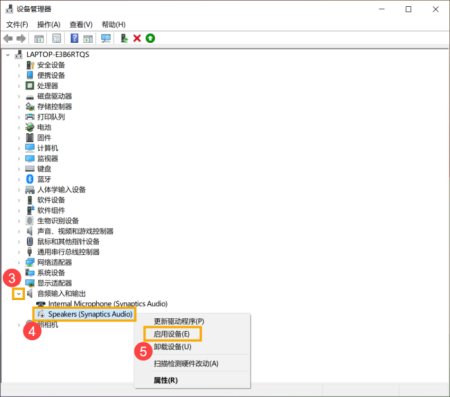
Task: Click the 打印队列 printer icon
Action: click(30, 117)
